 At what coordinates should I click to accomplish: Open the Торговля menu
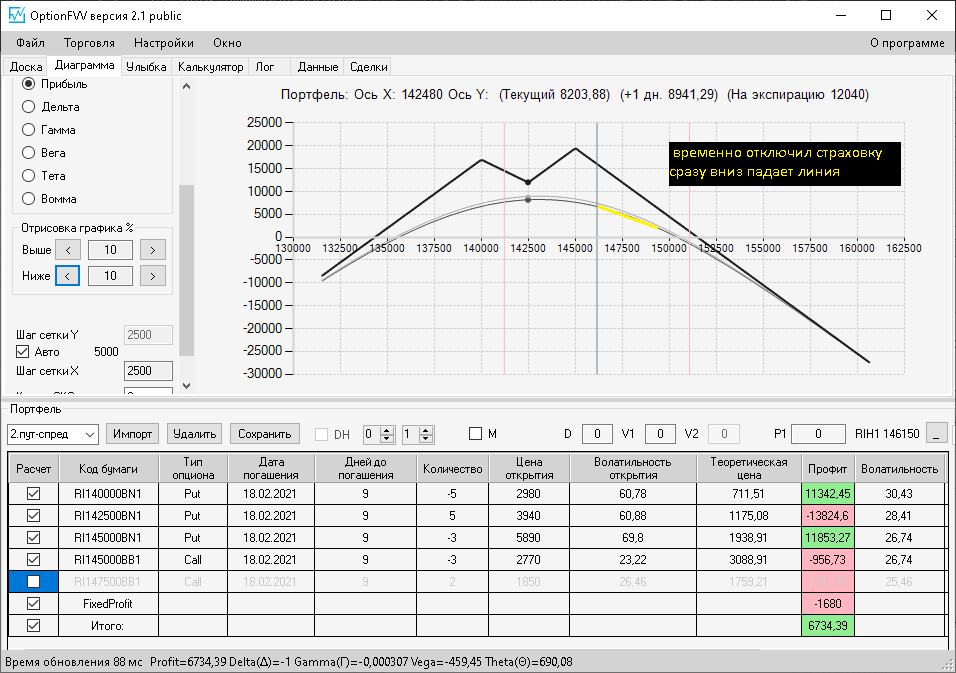click(89, 43)
